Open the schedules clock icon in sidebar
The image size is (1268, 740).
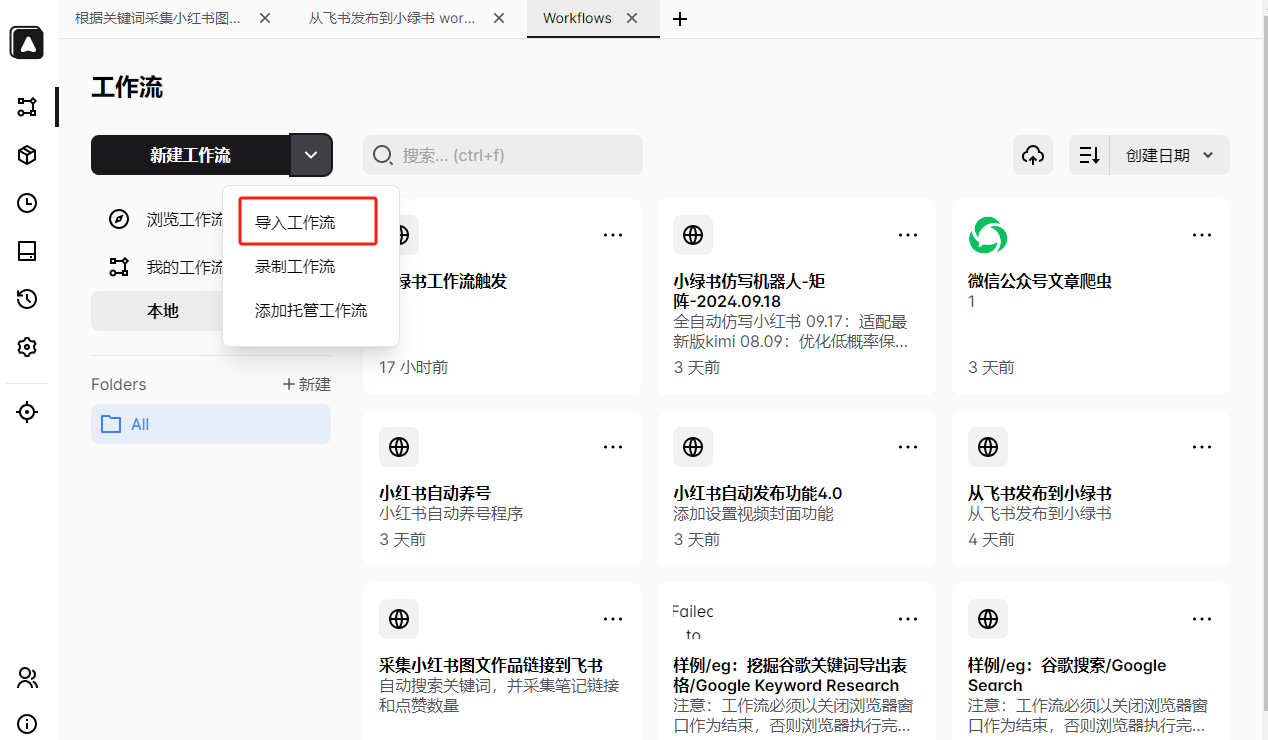pyautogui.click(x=26, y=203)
